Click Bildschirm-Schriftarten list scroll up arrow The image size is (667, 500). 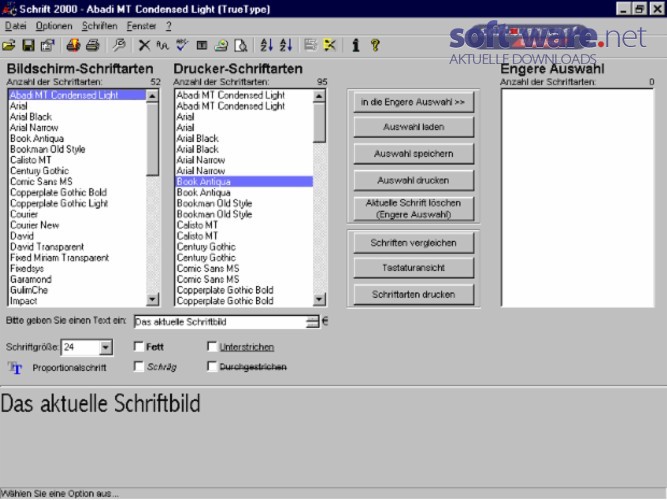[152, 96]
